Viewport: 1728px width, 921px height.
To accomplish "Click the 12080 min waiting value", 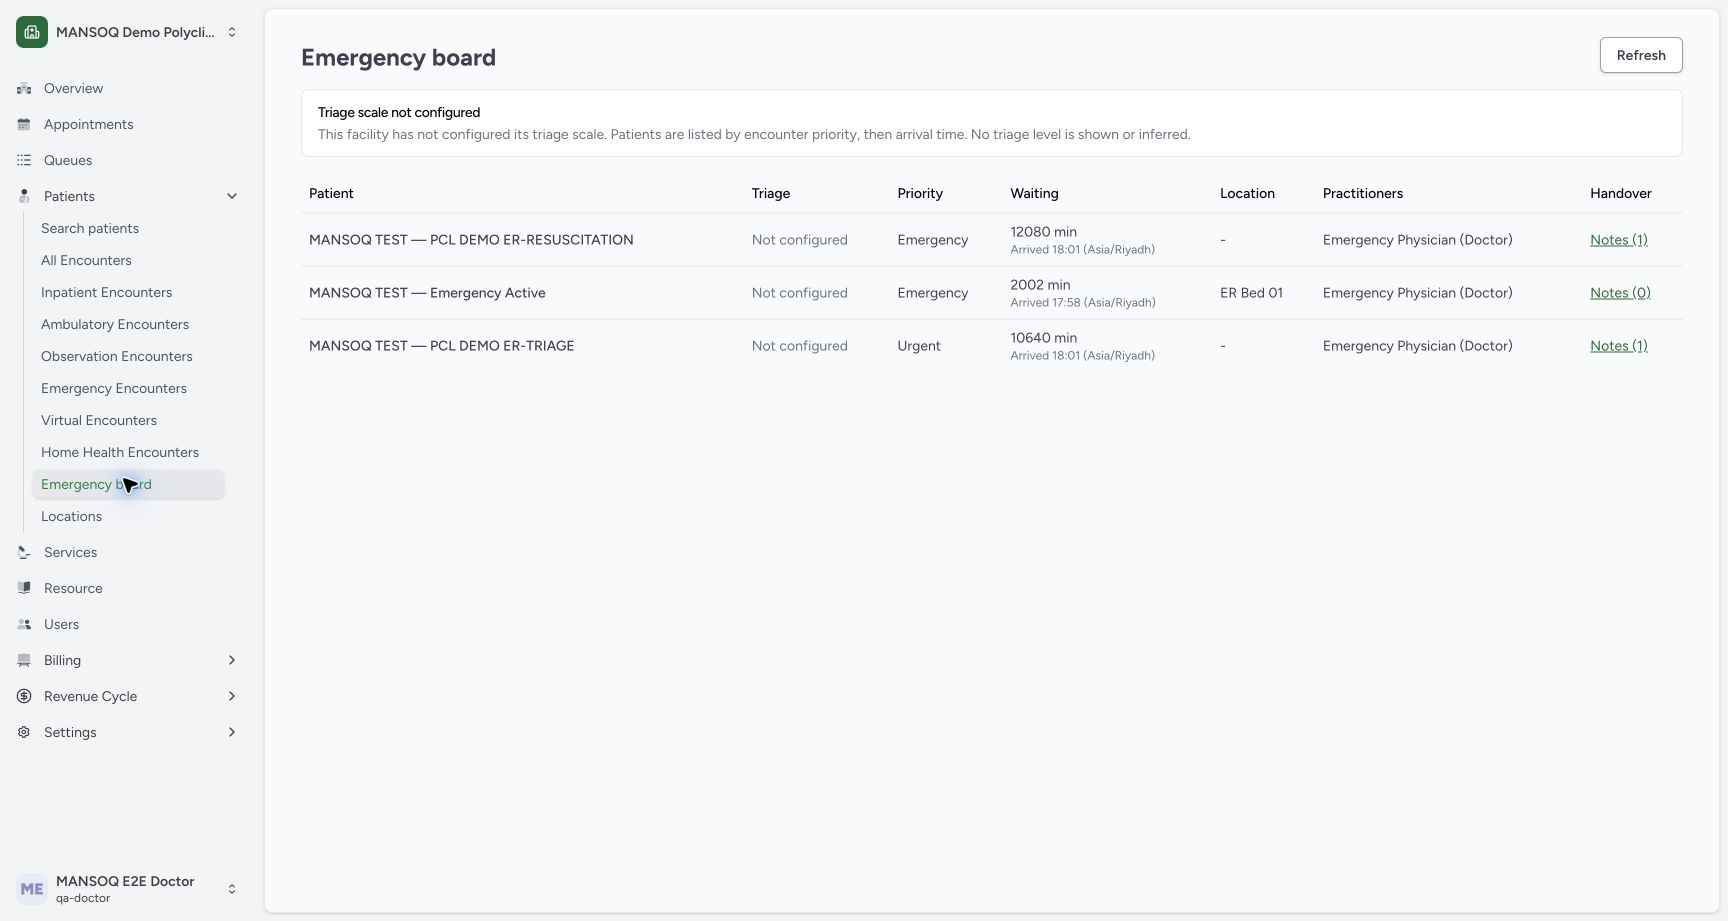I will [x=1043, y=232].
